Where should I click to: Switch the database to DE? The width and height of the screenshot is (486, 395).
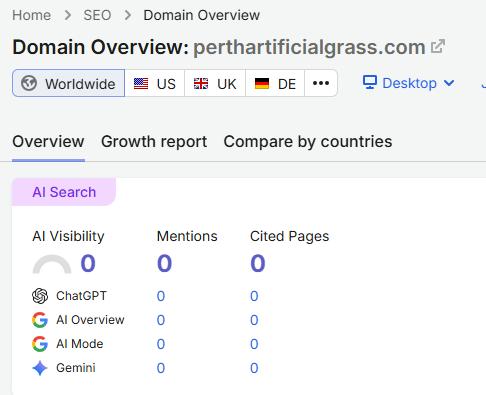pos(275,83)
